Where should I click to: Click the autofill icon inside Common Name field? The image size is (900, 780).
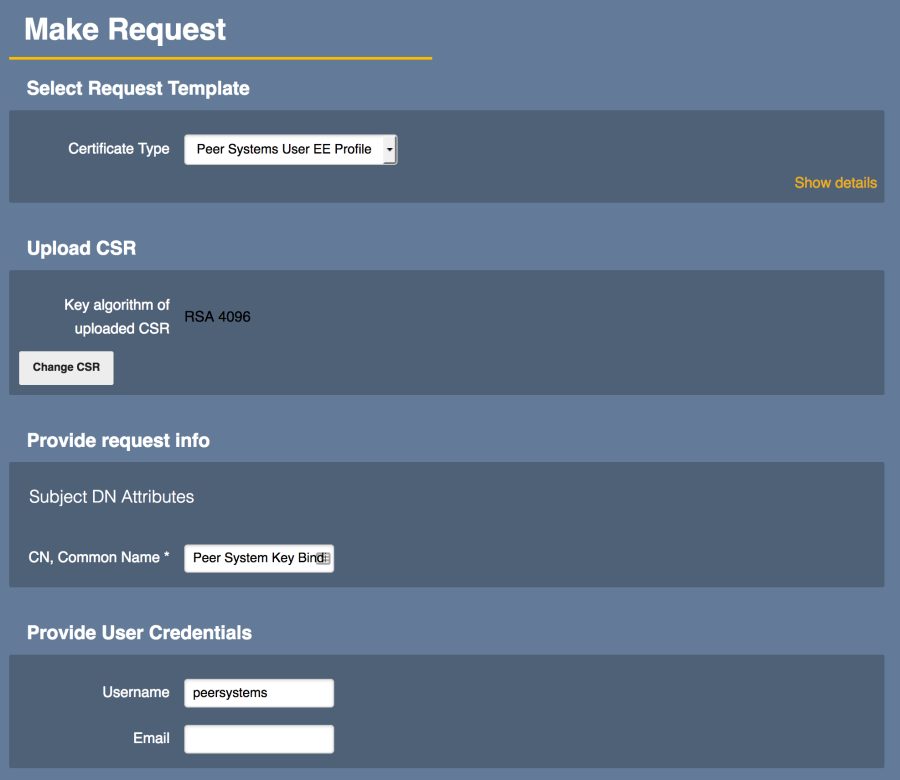pos(323,559)
